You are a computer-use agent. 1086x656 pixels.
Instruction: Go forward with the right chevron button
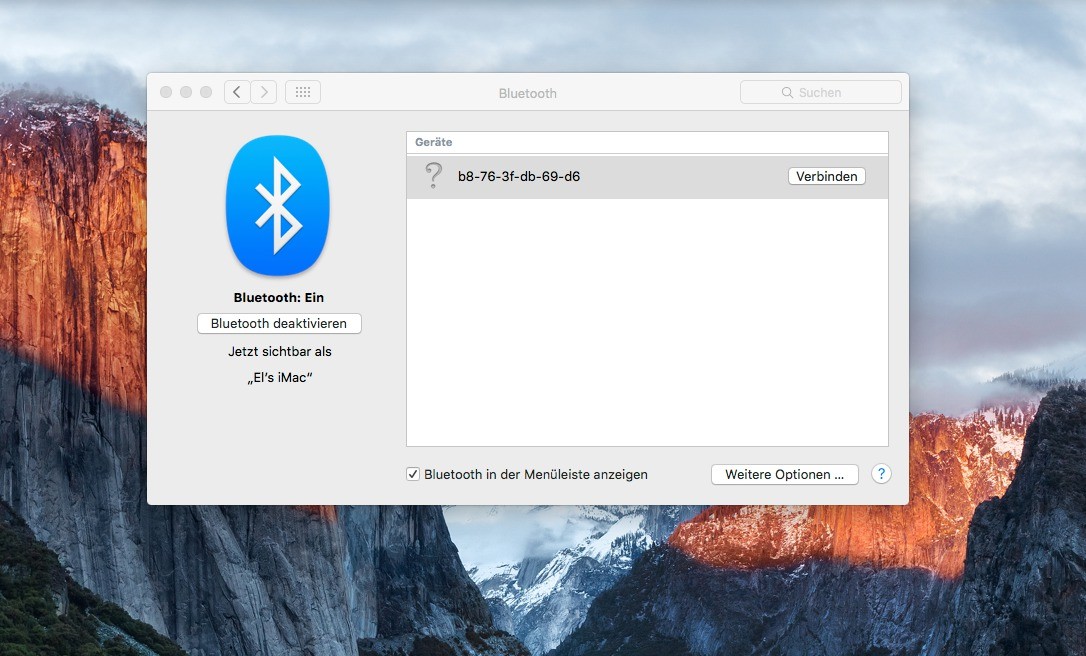tap(264, 92)
